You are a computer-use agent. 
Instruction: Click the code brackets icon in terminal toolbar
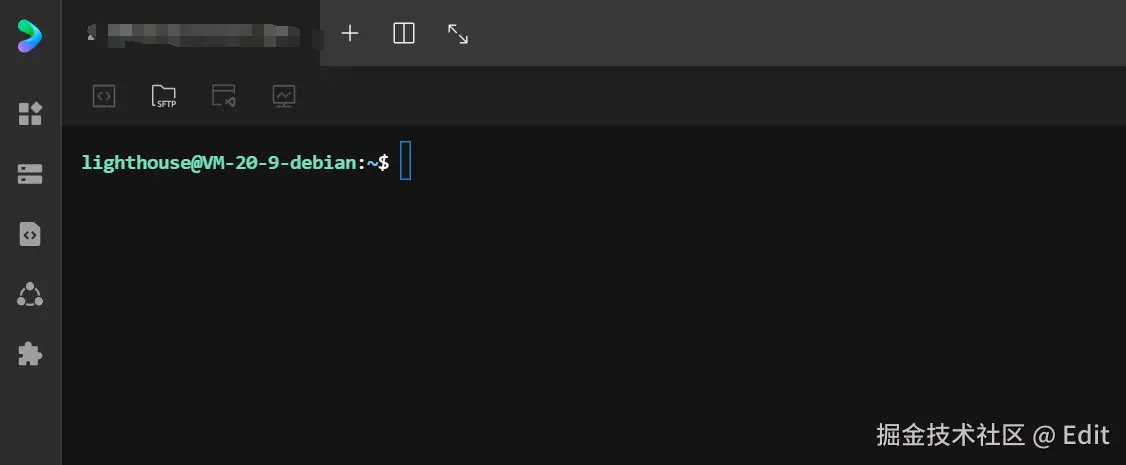pos(104,96)
